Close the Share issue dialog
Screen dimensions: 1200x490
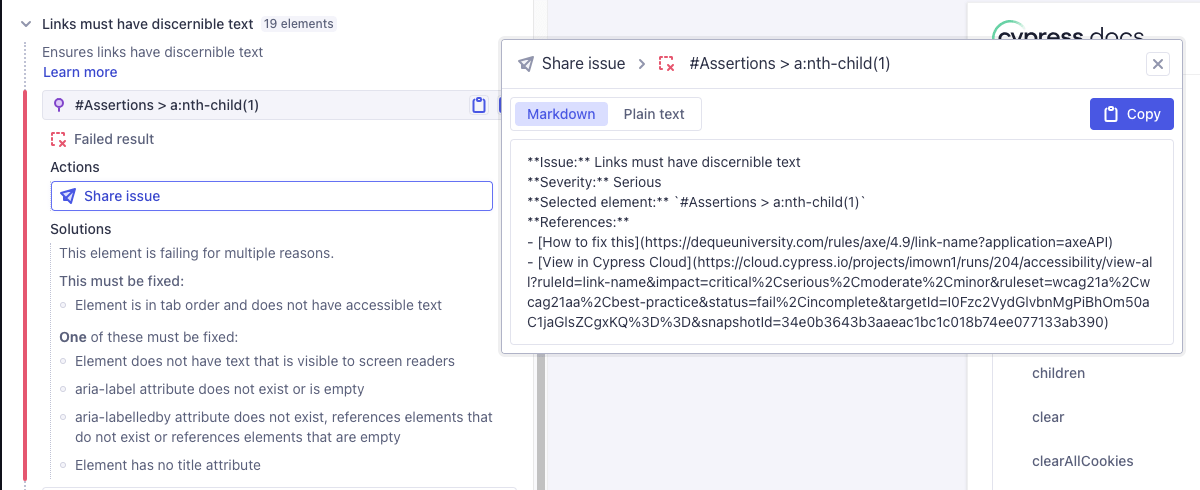tap(1158, 64)
